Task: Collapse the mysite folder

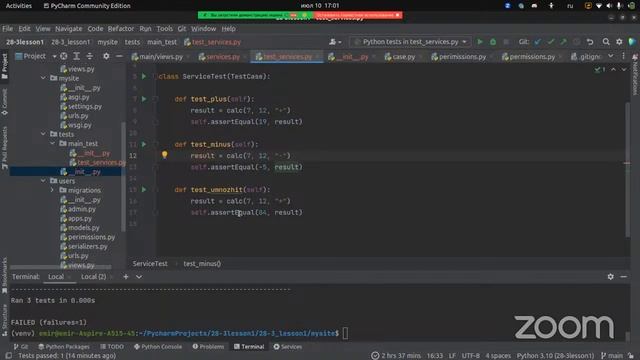Action: [43, 78]
